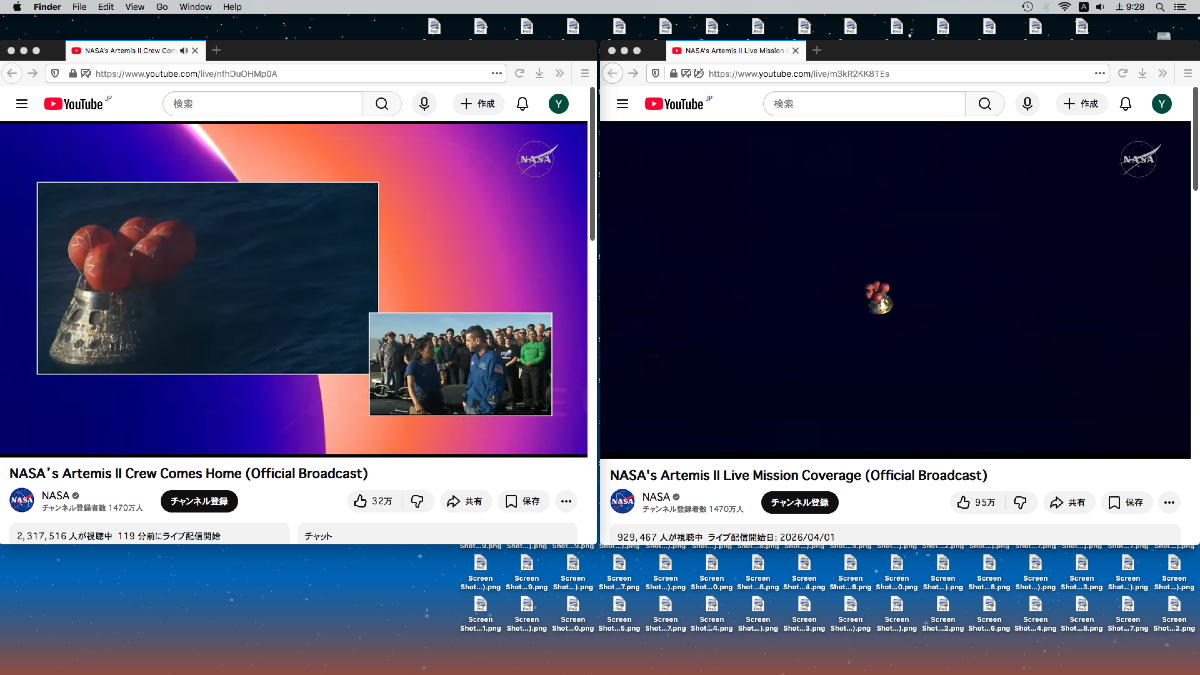
Task: Open downloads arrow in right browser toolbar
Action: pyautogui.click(x=1141, y=73)
